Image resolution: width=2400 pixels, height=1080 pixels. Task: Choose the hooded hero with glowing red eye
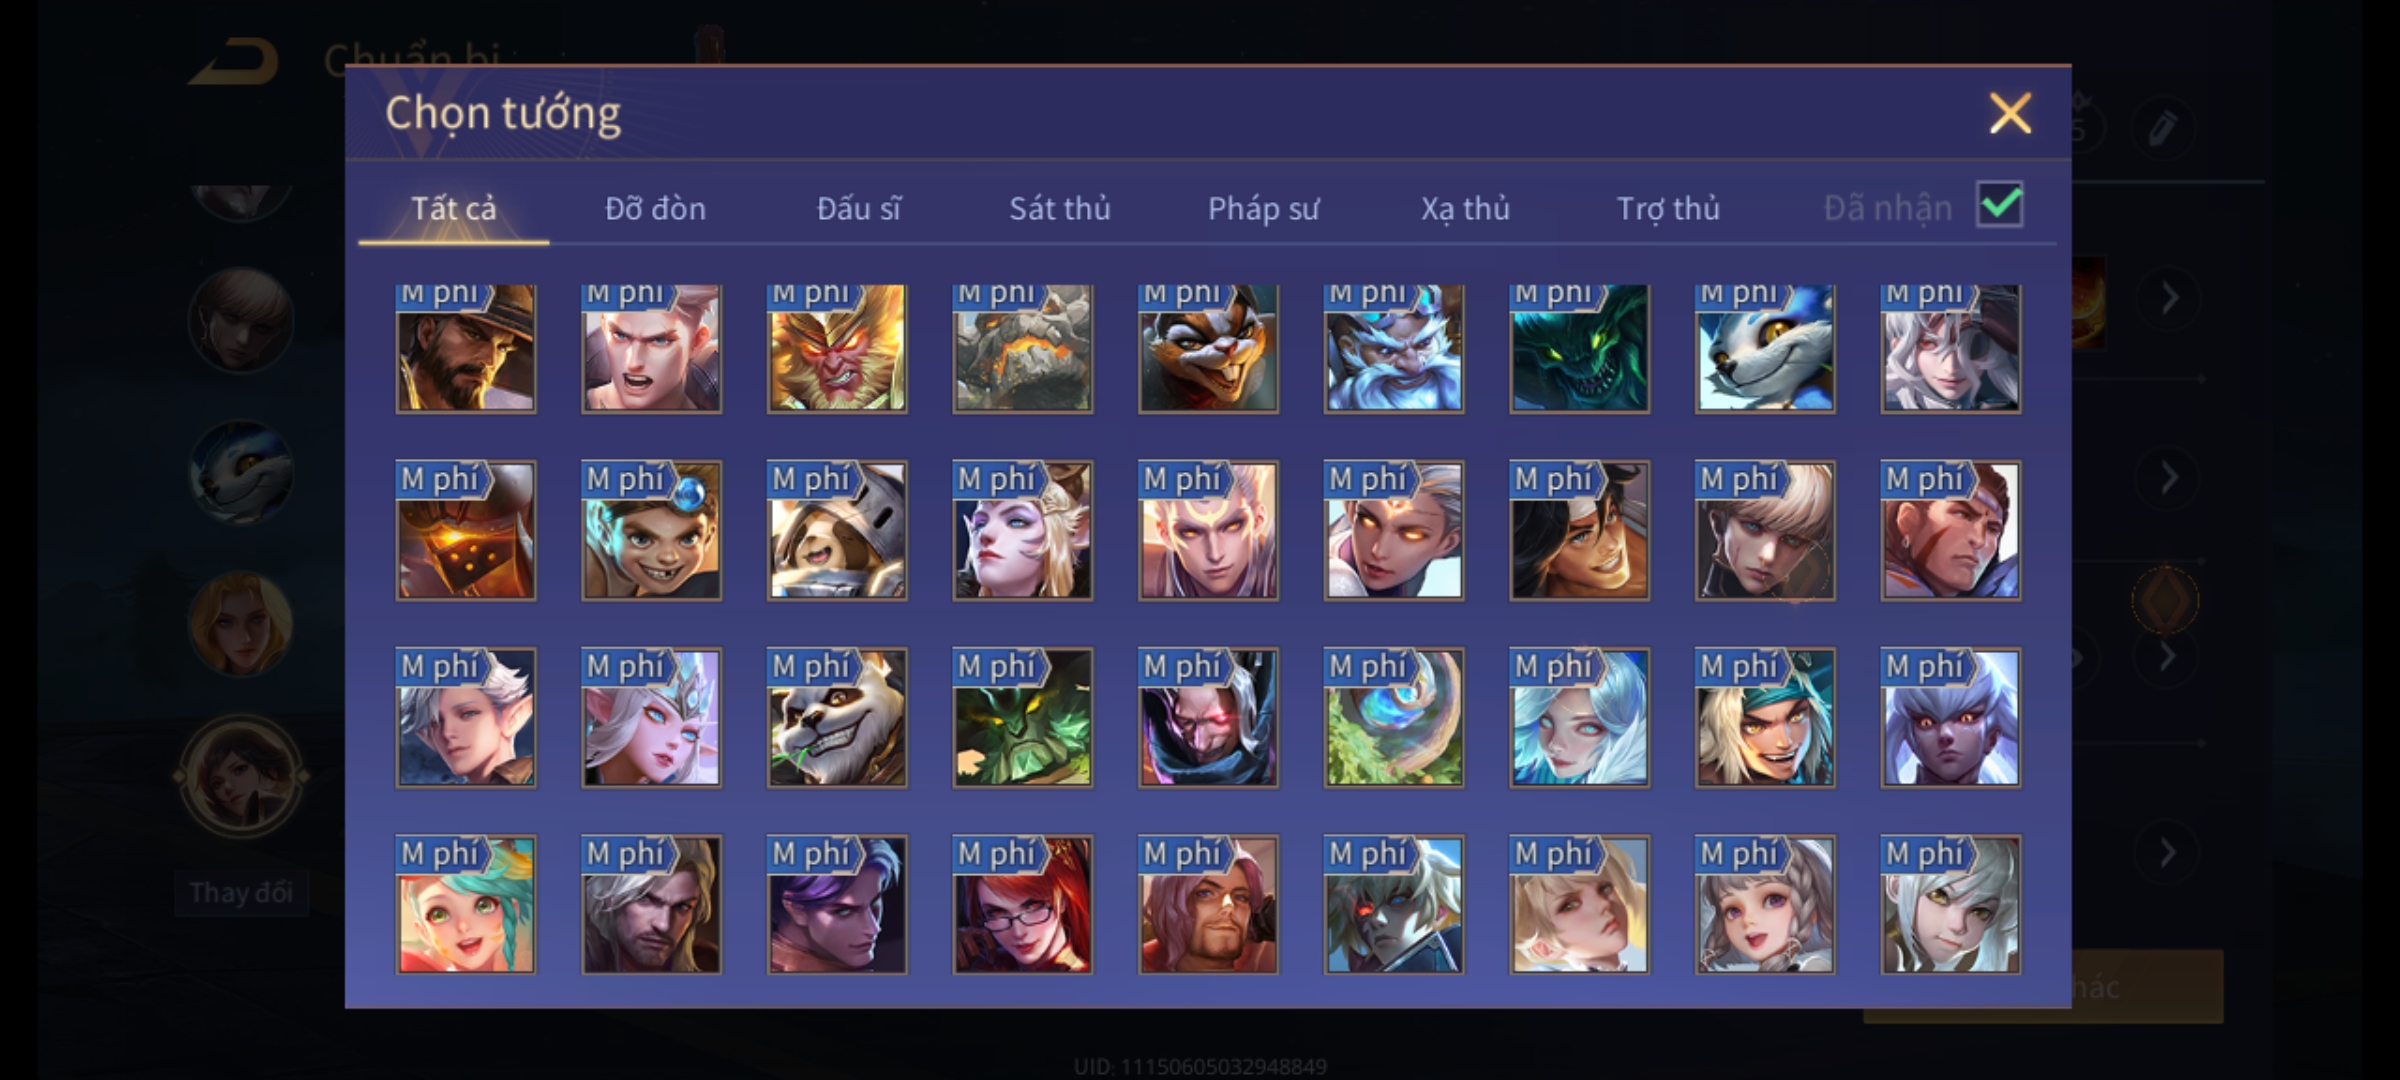(x=1208, y=717)
